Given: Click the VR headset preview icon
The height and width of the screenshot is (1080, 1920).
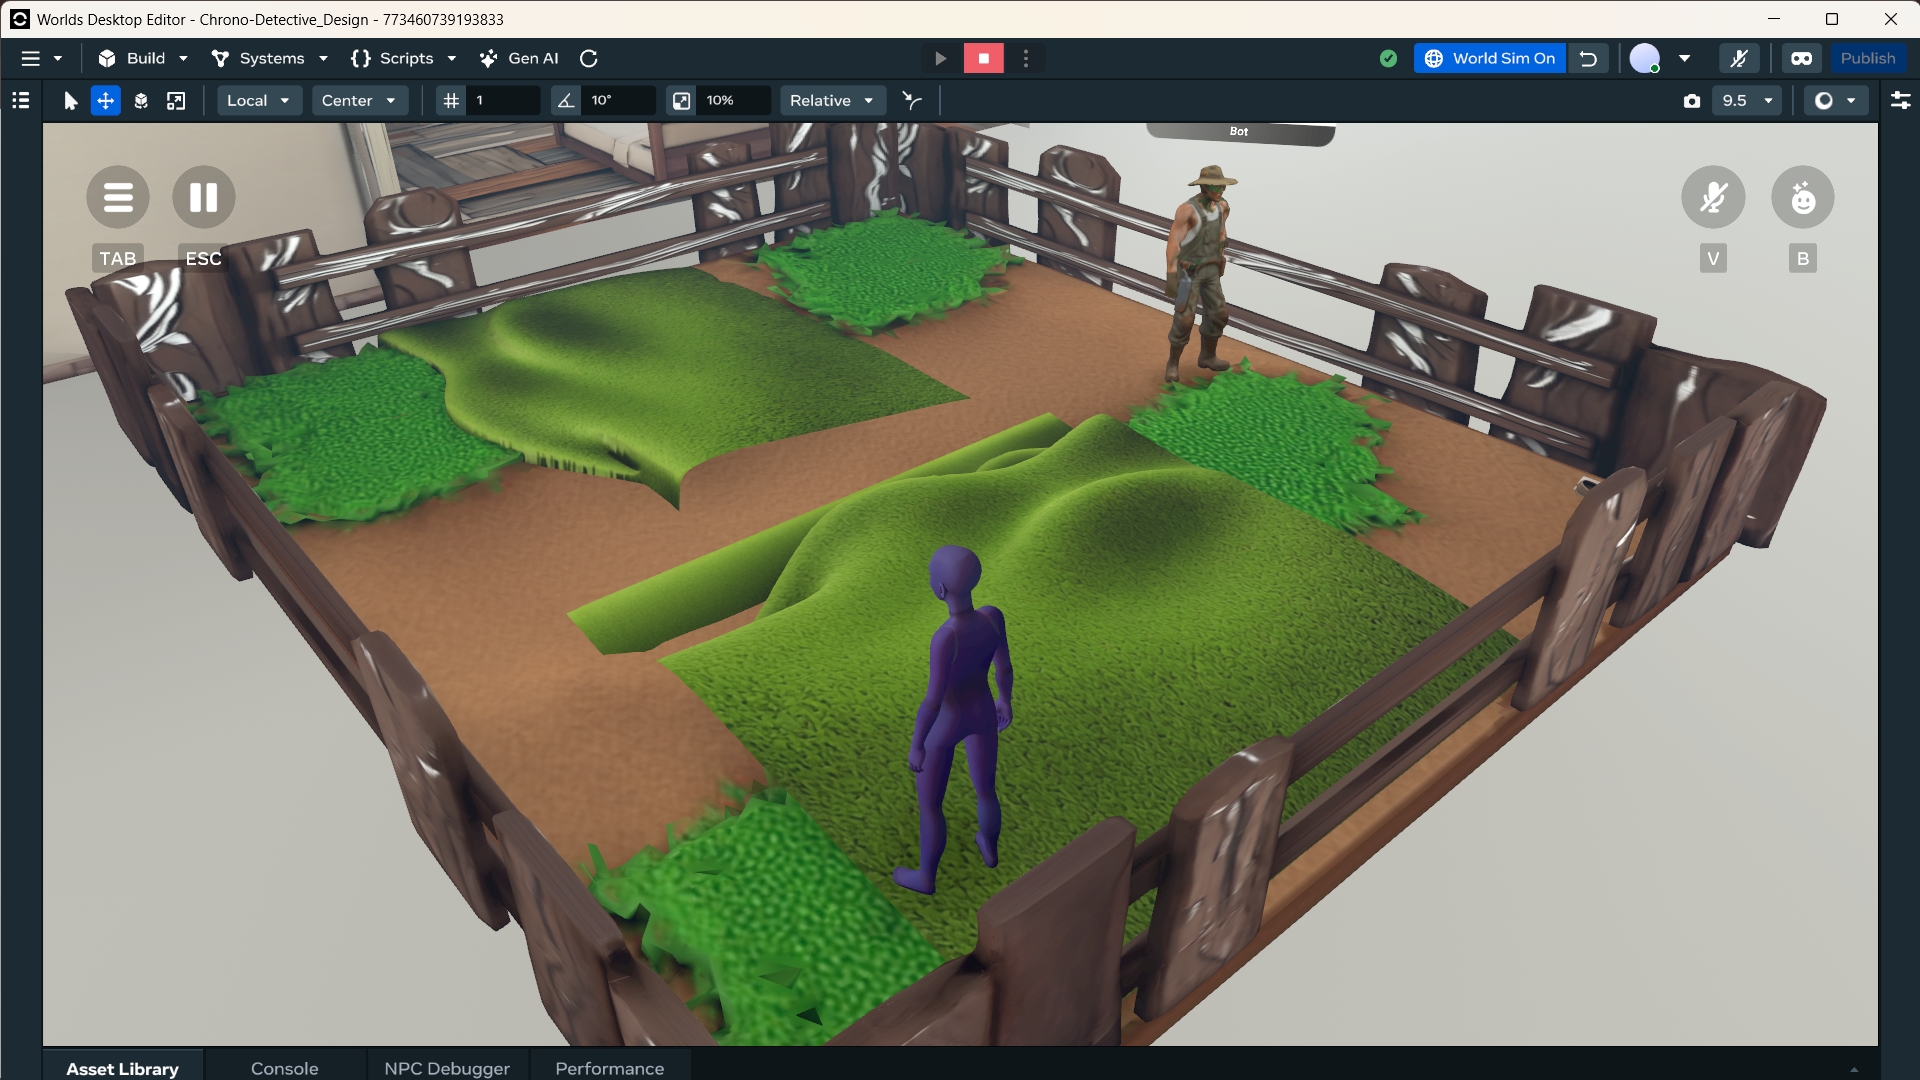Looking at the screenshot, I should [1801, 59].
